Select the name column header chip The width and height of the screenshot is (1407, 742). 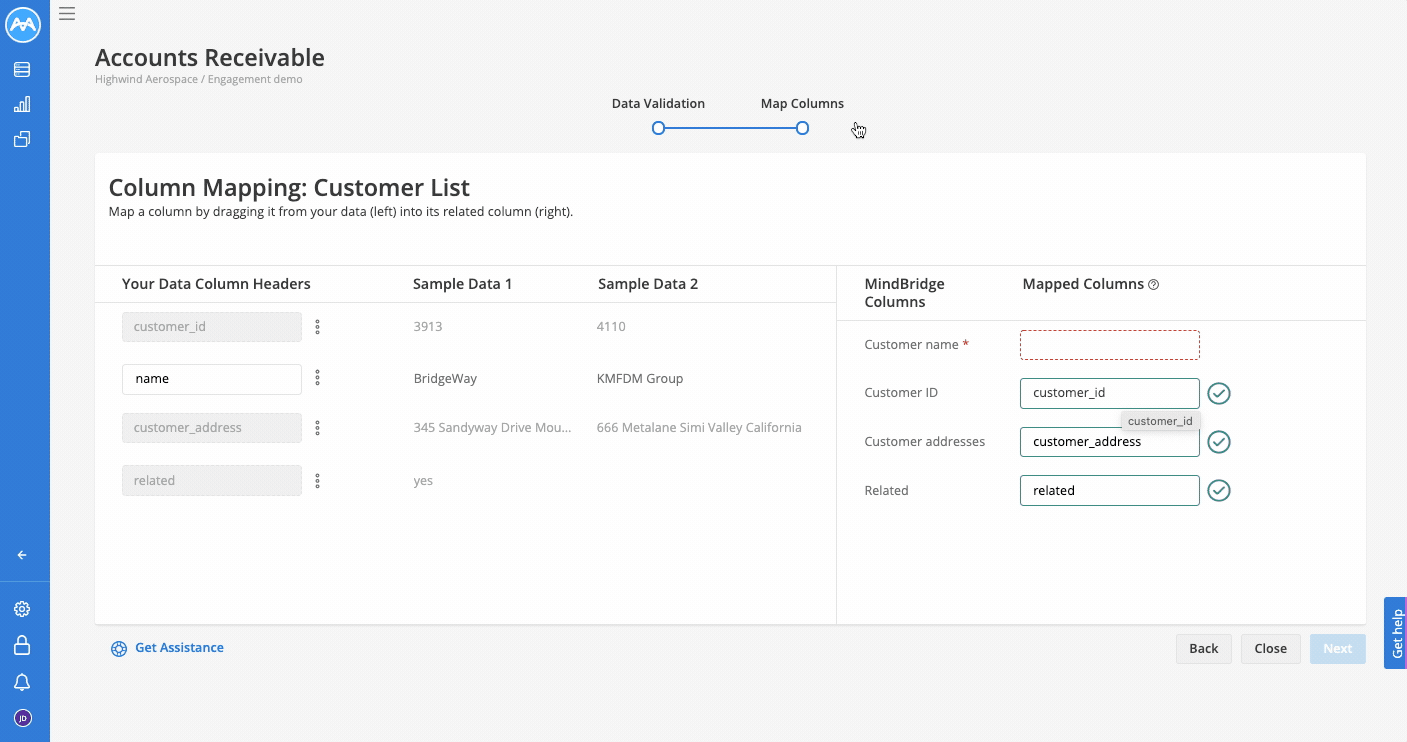[x=212, y=379]
